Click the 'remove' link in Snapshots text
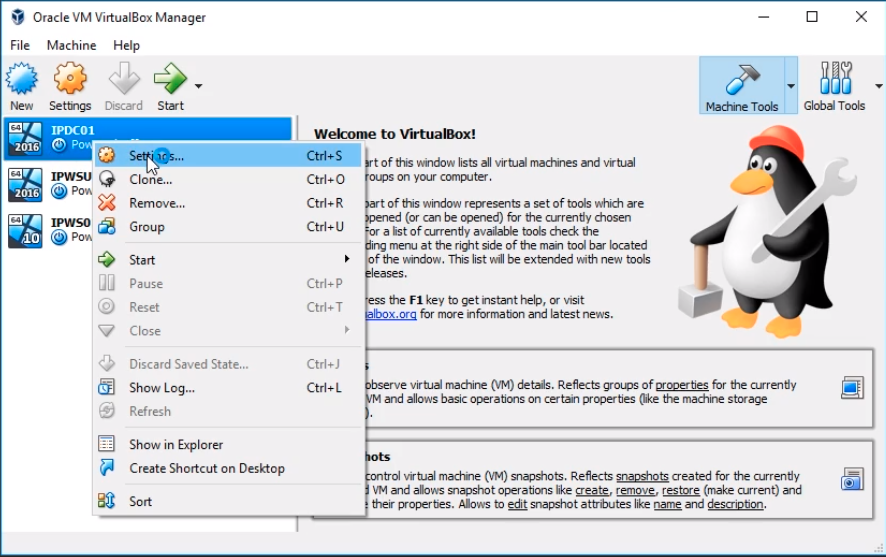 (x=635, y=490)
